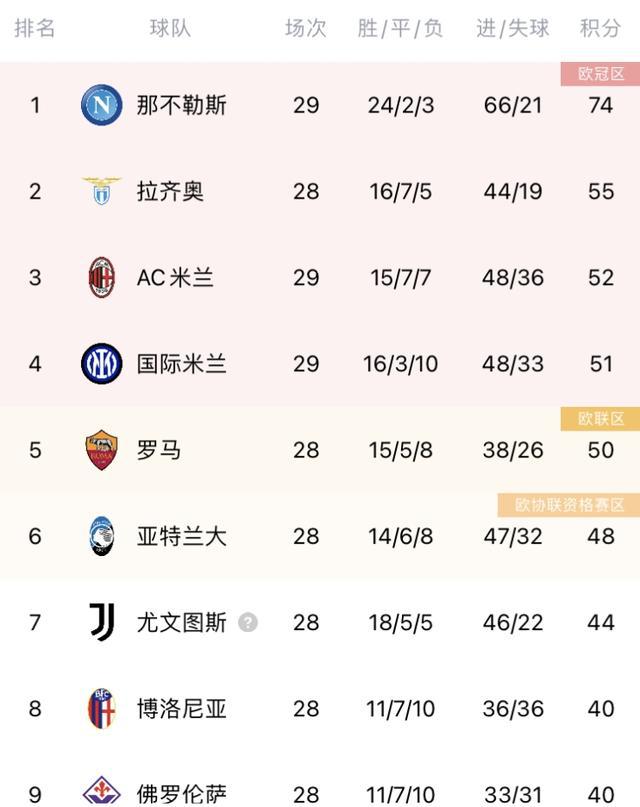Select the Lazio eagle badge
This screenshot has width=640, height=807.
pos(100,188)
